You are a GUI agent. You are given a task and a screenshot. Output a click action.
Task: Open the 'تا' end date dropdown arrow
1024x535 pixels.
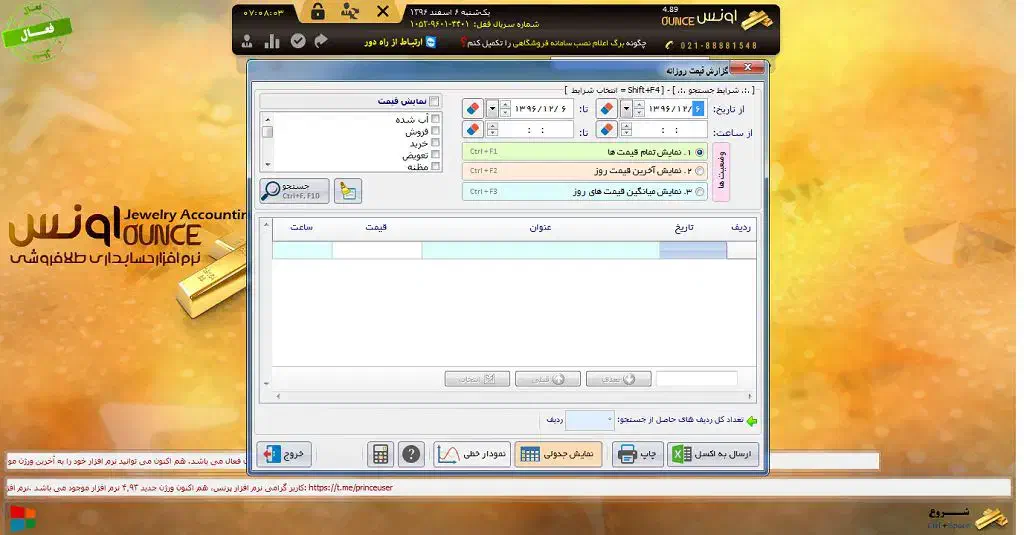pyautogui.click(x=492, y=108)
